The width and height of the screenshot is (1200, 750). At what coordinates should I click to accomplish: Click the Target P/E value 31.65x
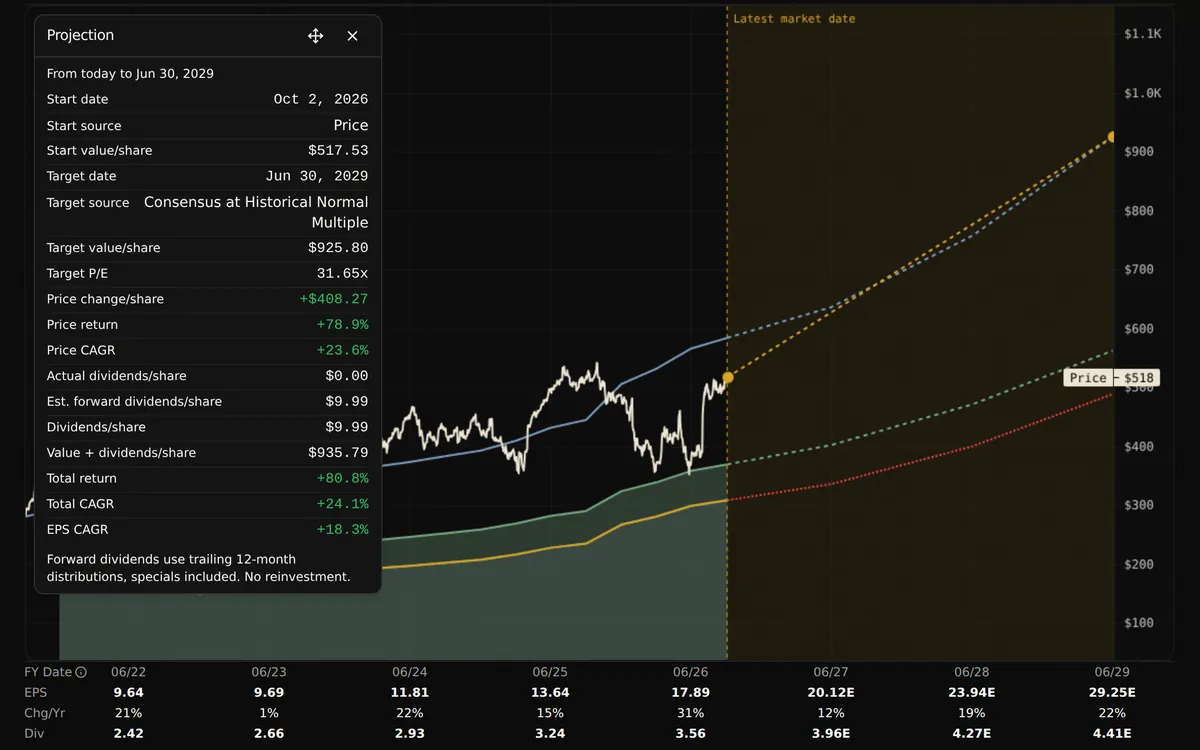tap(342, 273)
